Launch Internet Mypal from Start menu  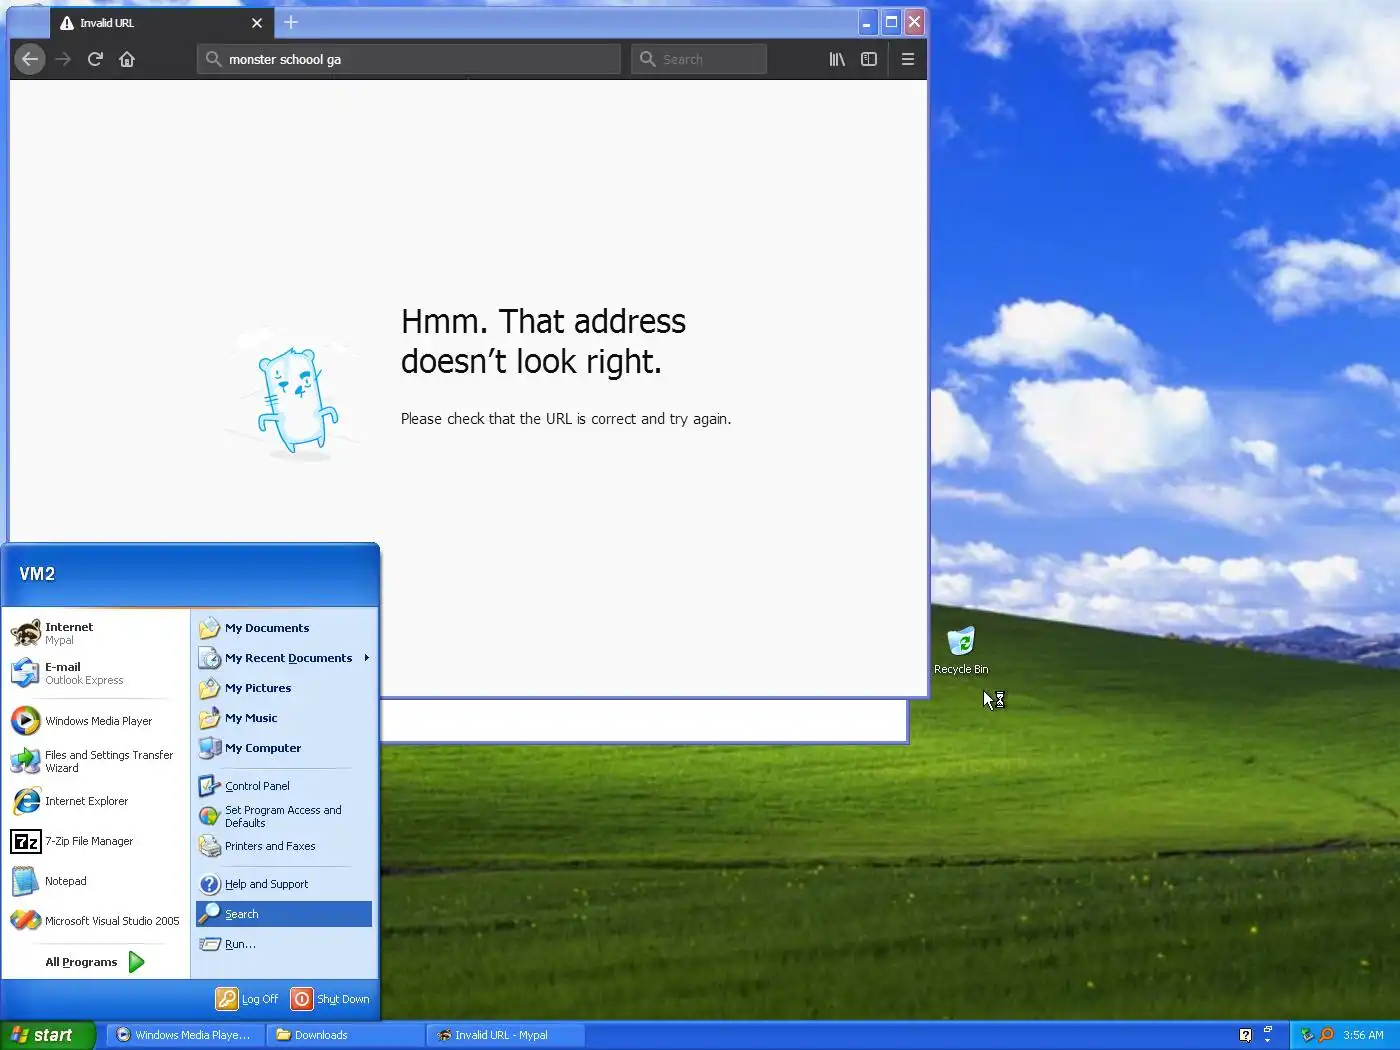tap(97, 633)
